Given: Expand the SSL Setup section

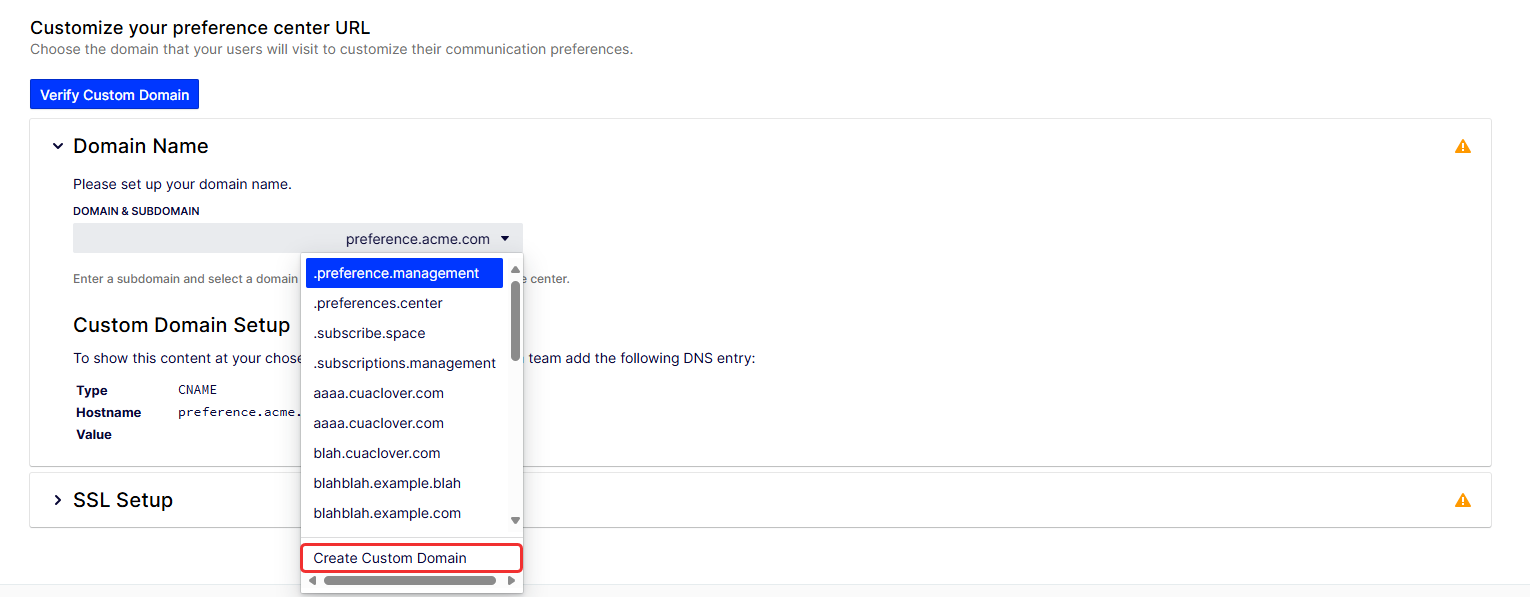Looking at the screenshot, I should click(58, 500).
